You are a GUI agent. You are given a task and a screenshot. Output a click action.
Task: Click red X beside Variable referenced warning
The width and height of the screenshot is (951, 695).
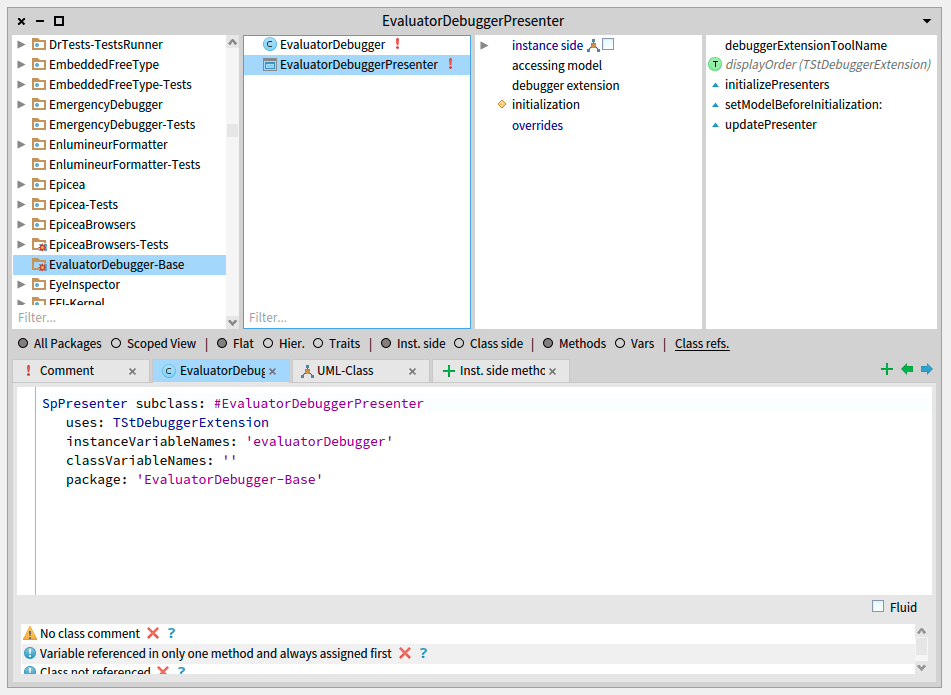405,653
